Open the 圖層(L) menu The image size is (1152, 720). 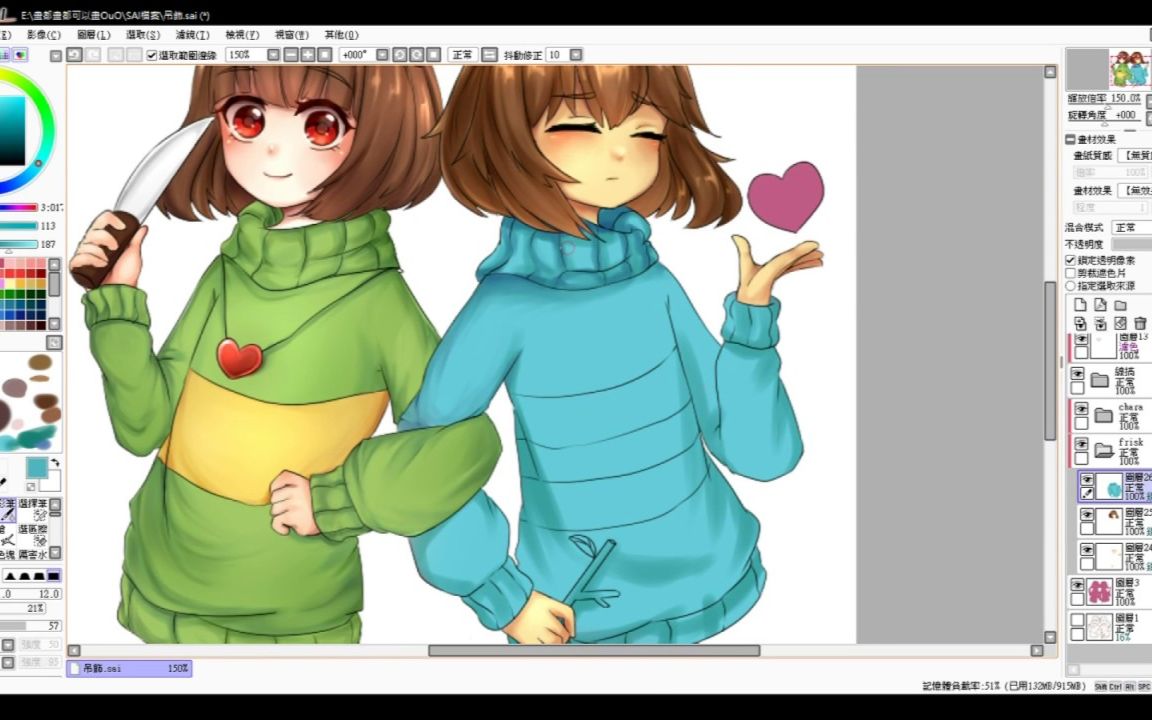(x=93, y=35)
